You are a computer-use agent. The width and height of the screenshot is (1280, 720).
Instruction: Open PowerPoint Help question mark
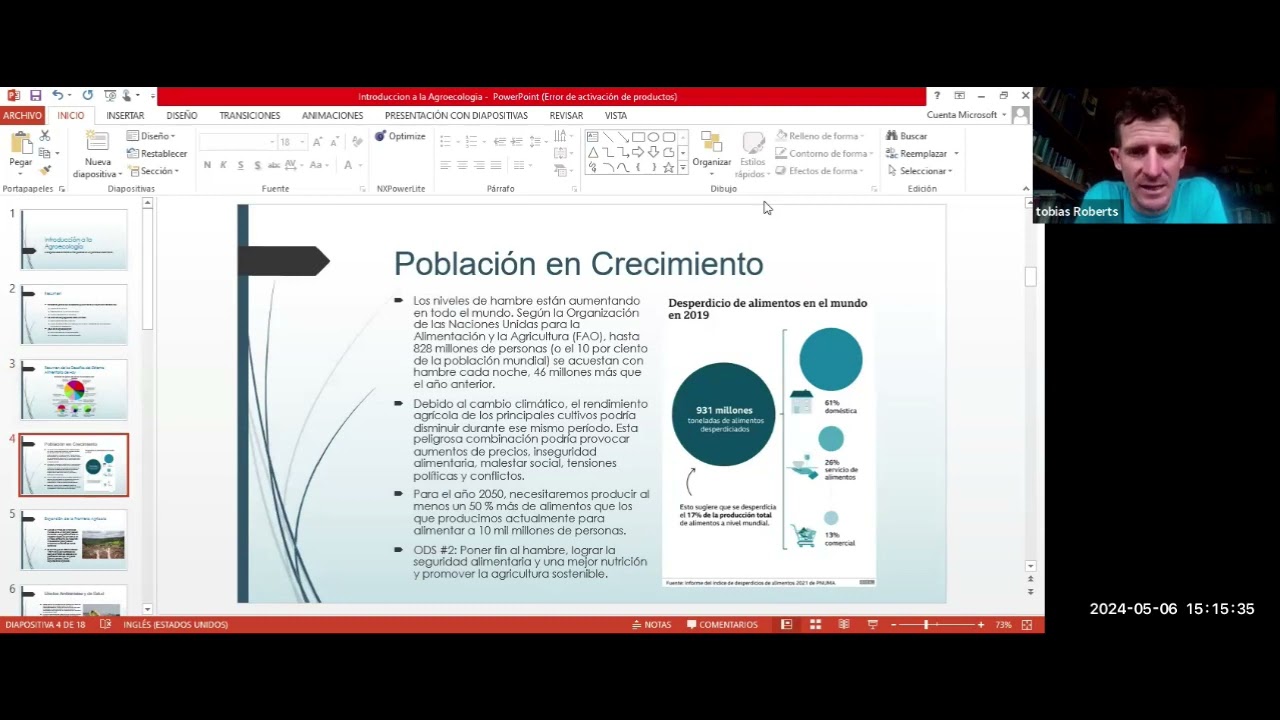pyautogui.click(x=937, y=96)
